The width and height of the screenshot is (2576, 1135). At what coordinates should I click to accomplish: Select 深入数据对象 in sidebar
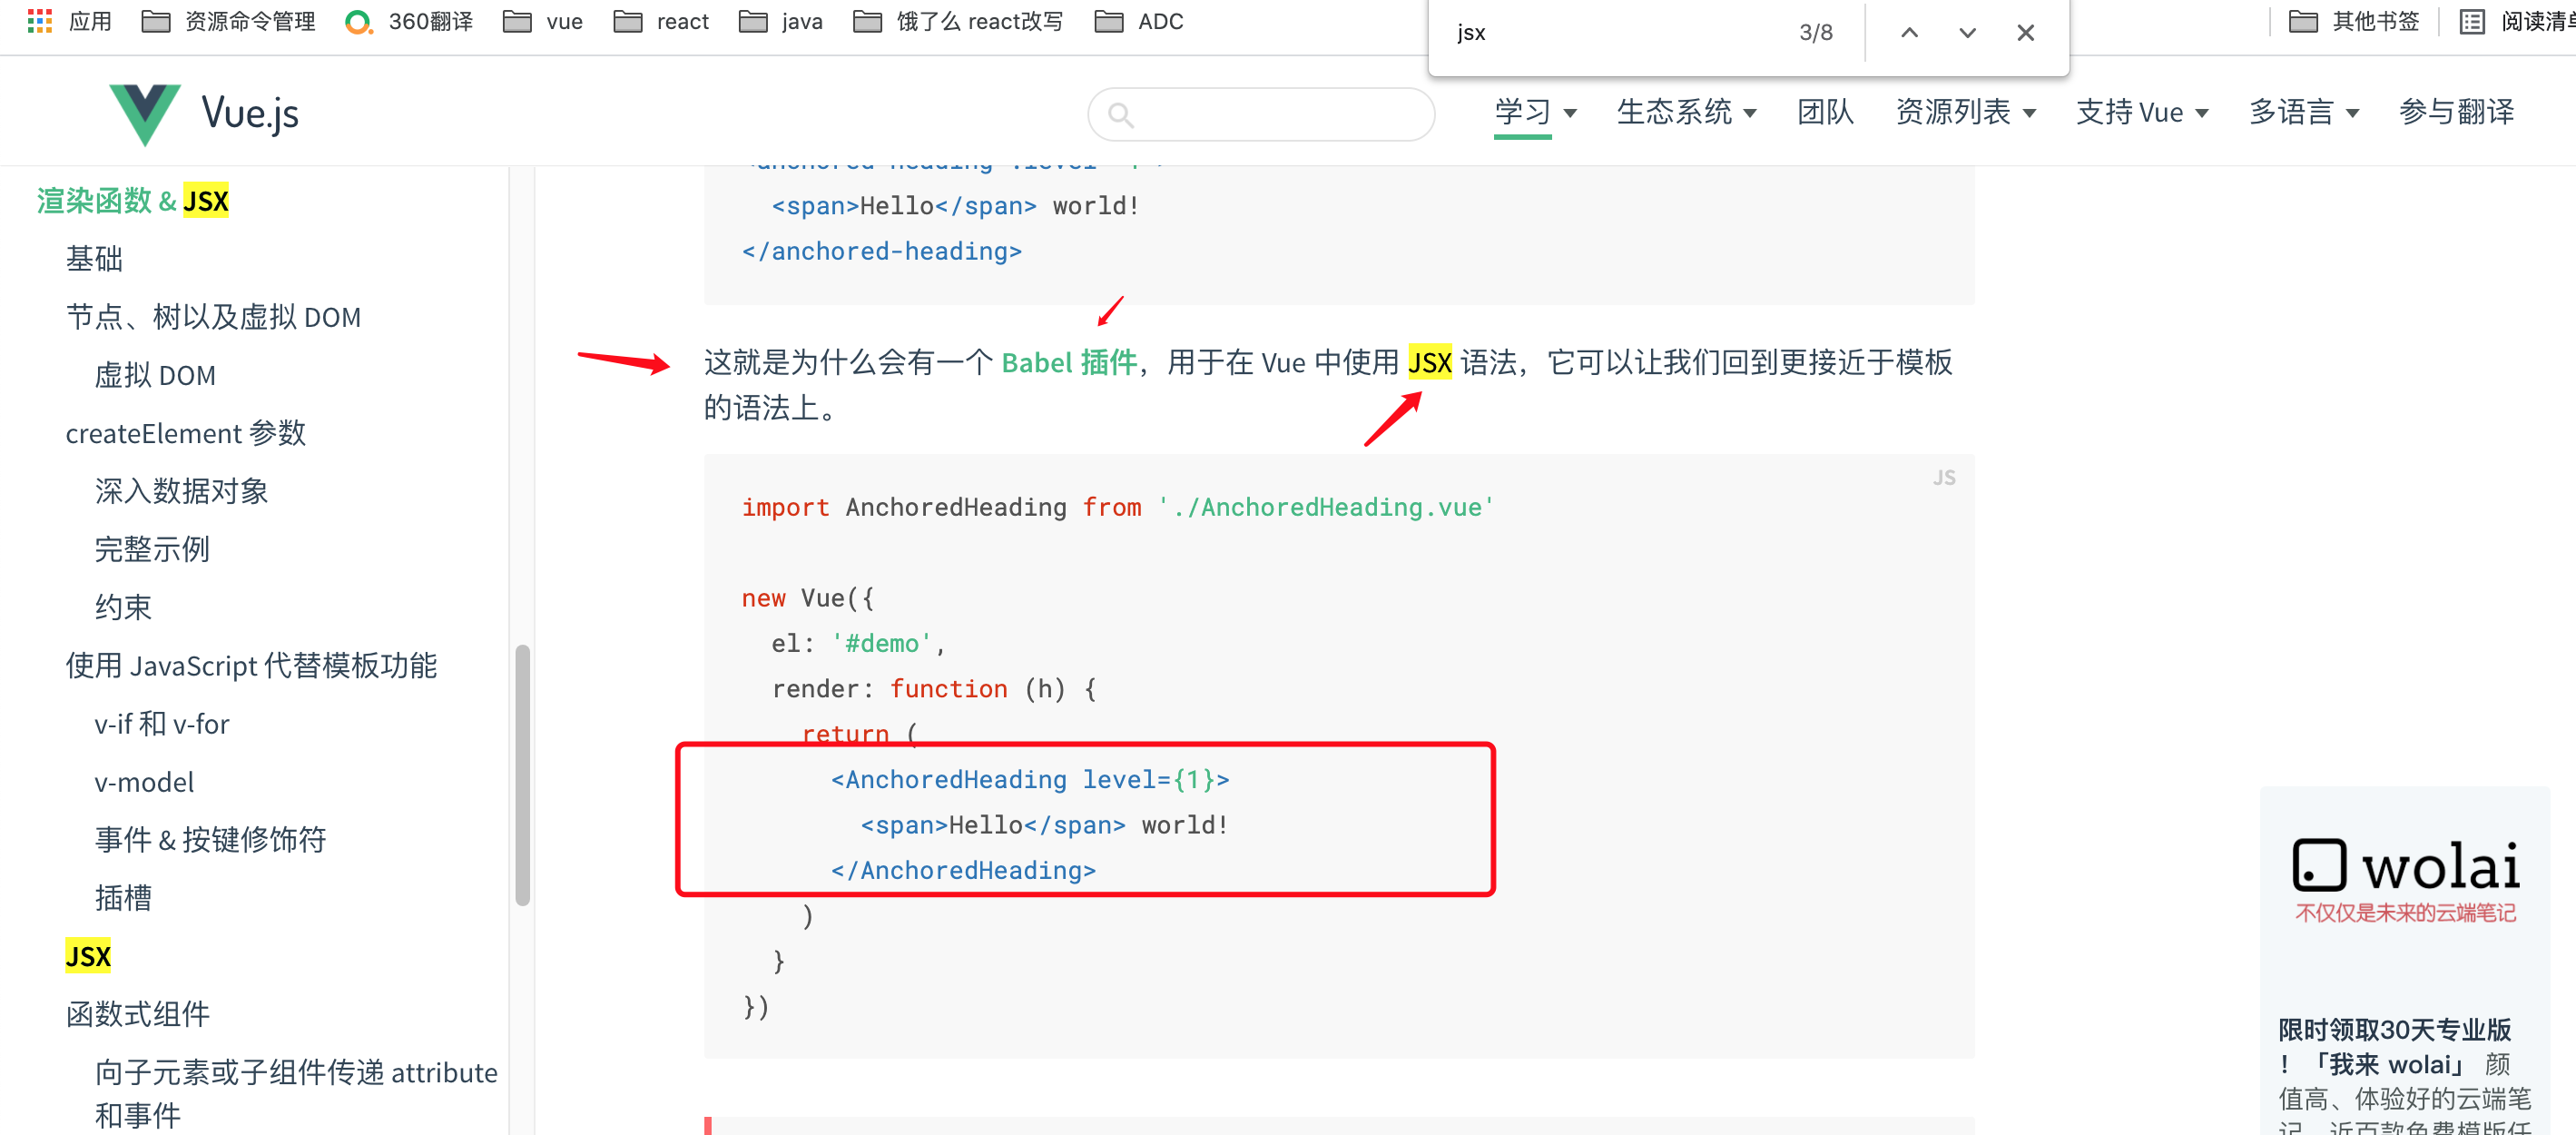[x=181, y=491]
